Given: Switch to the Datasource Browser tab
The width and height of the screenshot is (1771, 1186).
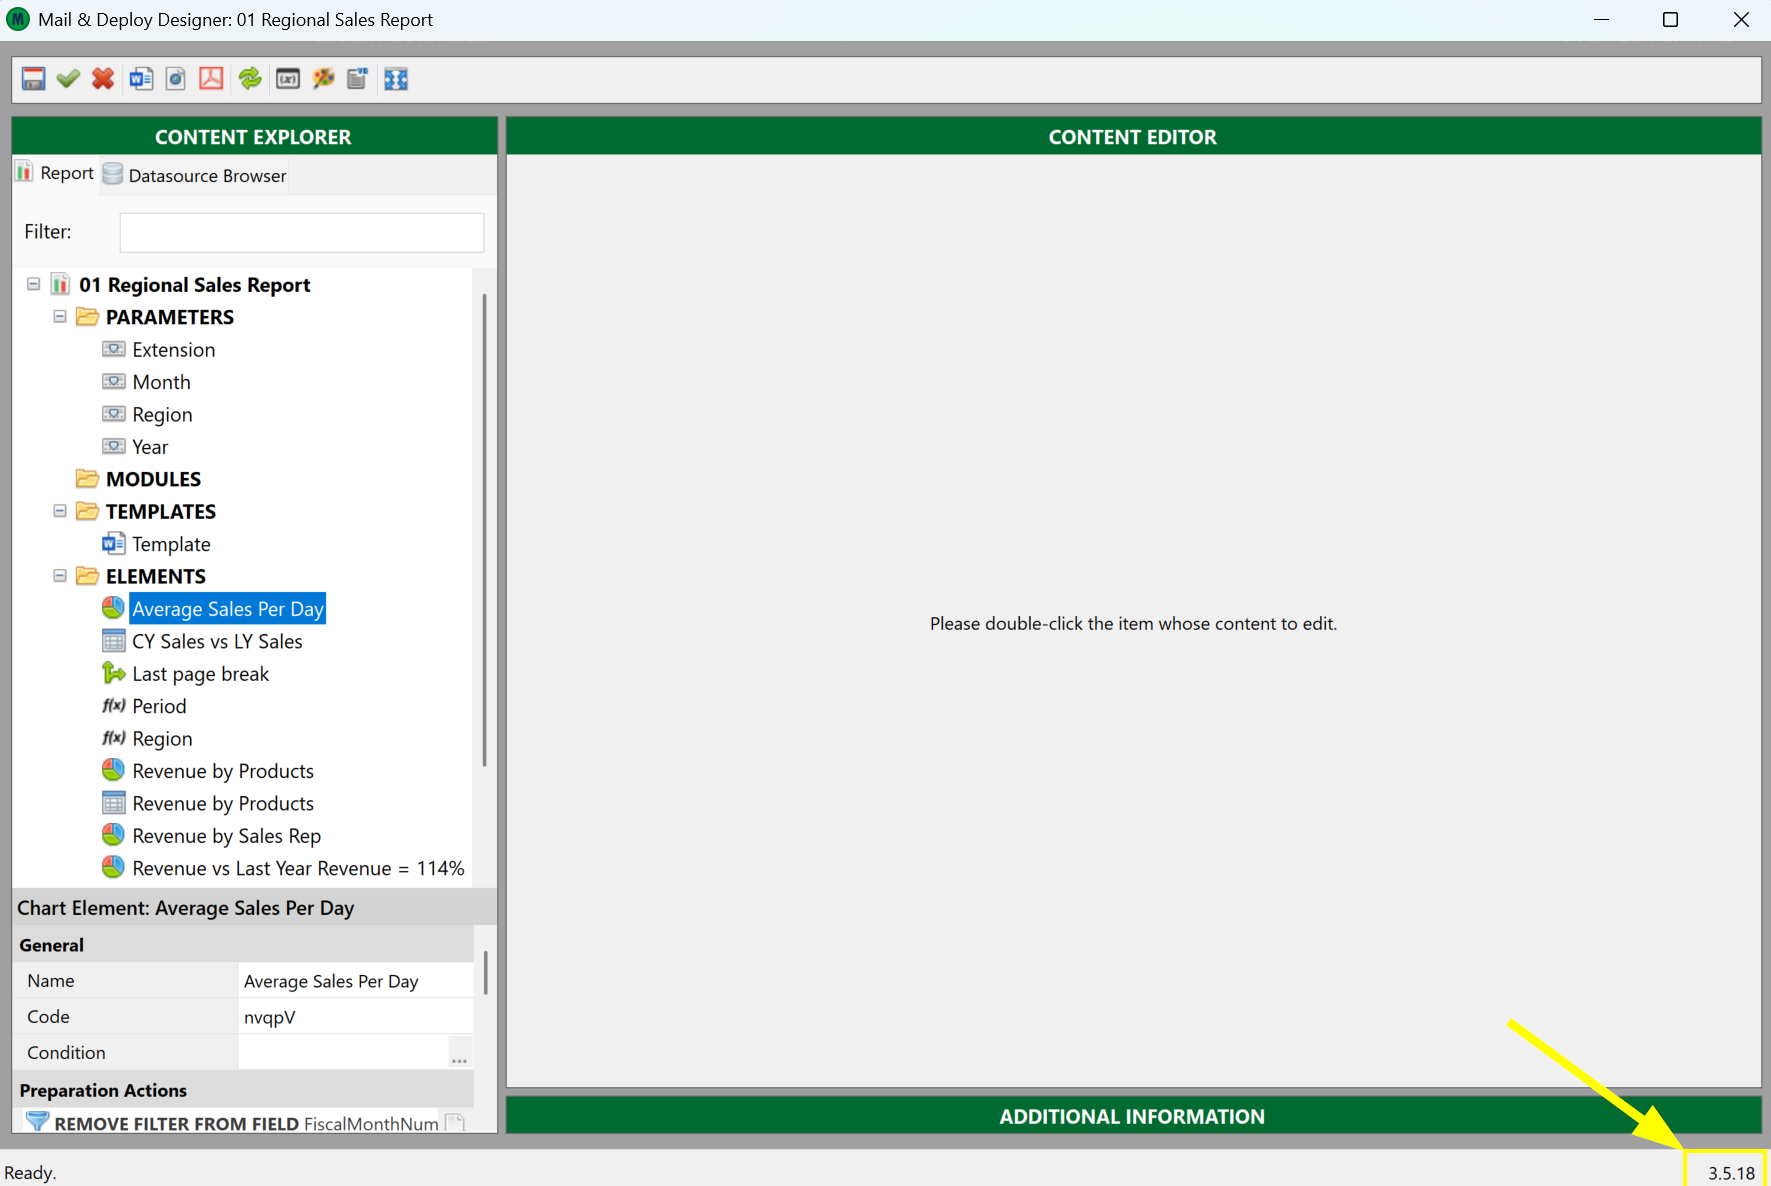Looking at the screenshot, I should pyautogui.click(x=196, y=175).
